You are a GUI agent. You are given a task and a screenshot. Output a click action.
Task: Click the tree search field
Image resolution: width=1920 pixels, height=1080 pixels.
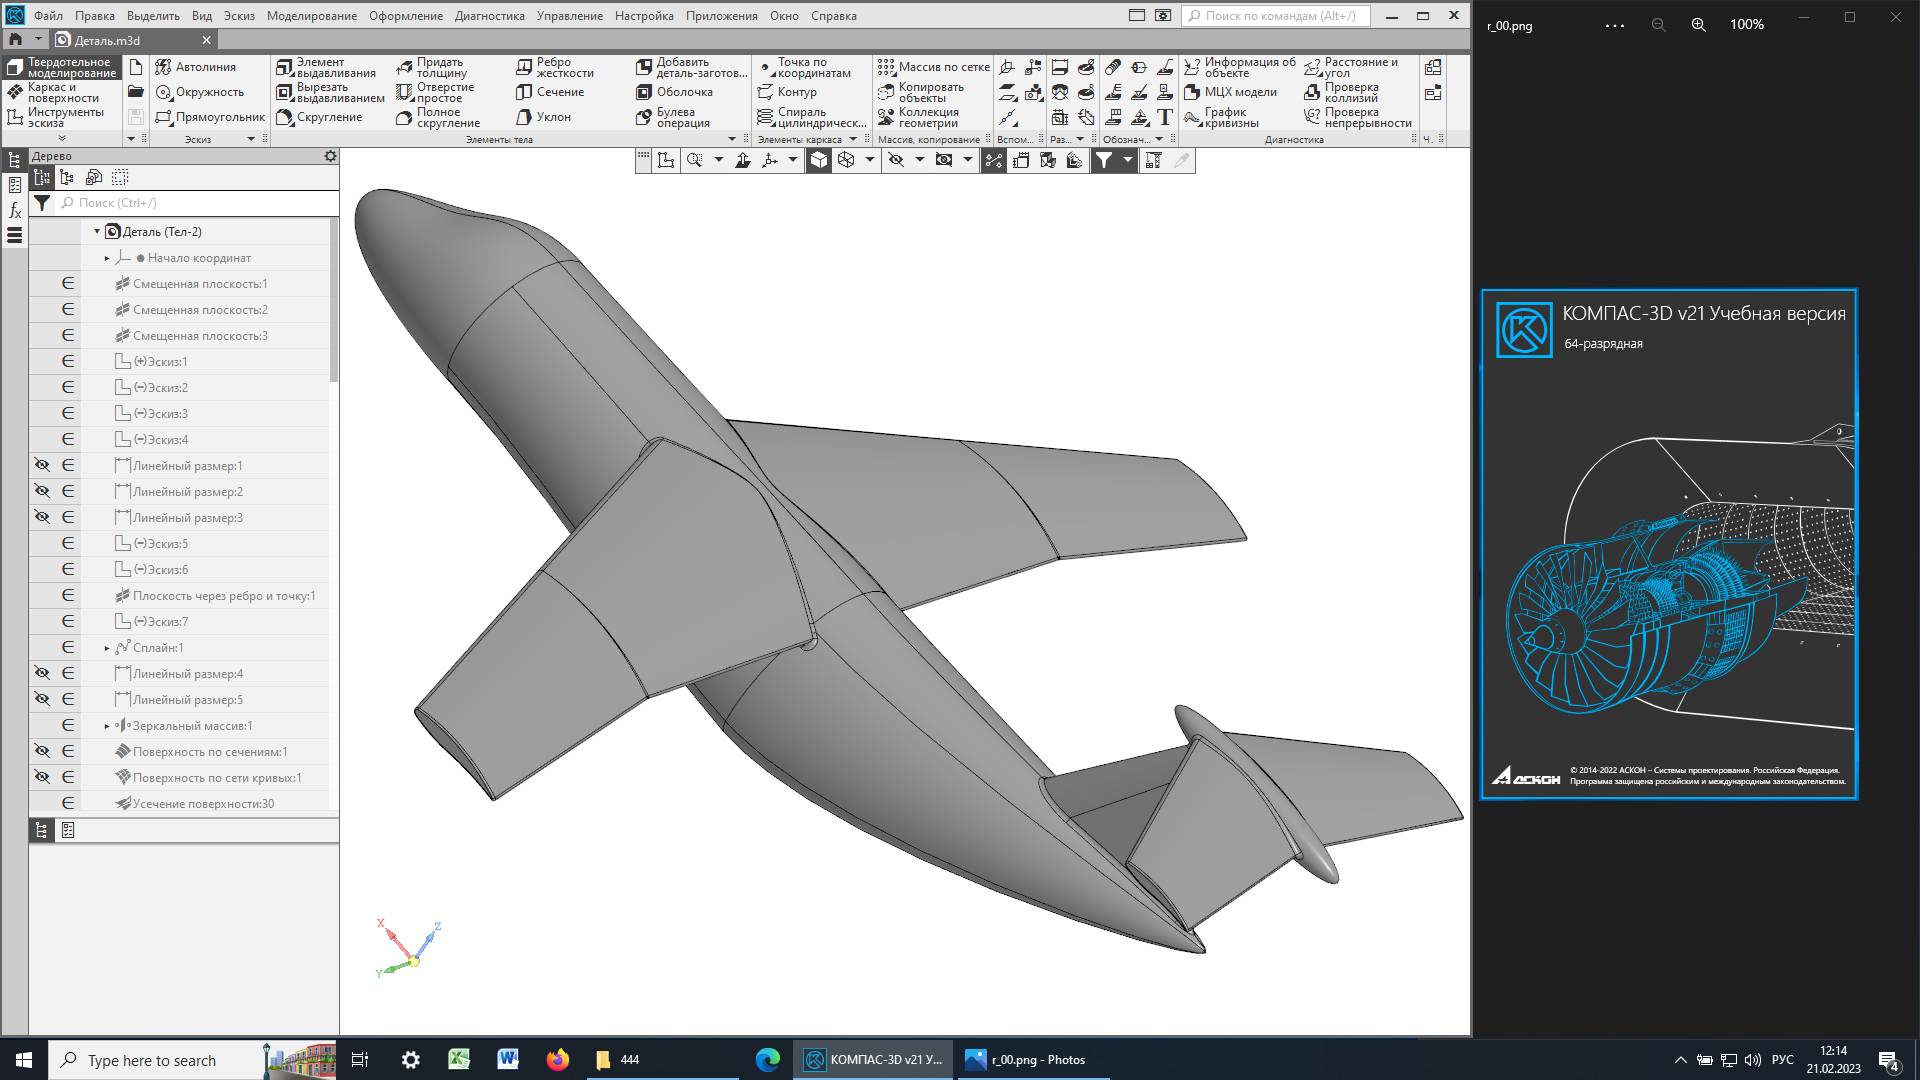197,203
